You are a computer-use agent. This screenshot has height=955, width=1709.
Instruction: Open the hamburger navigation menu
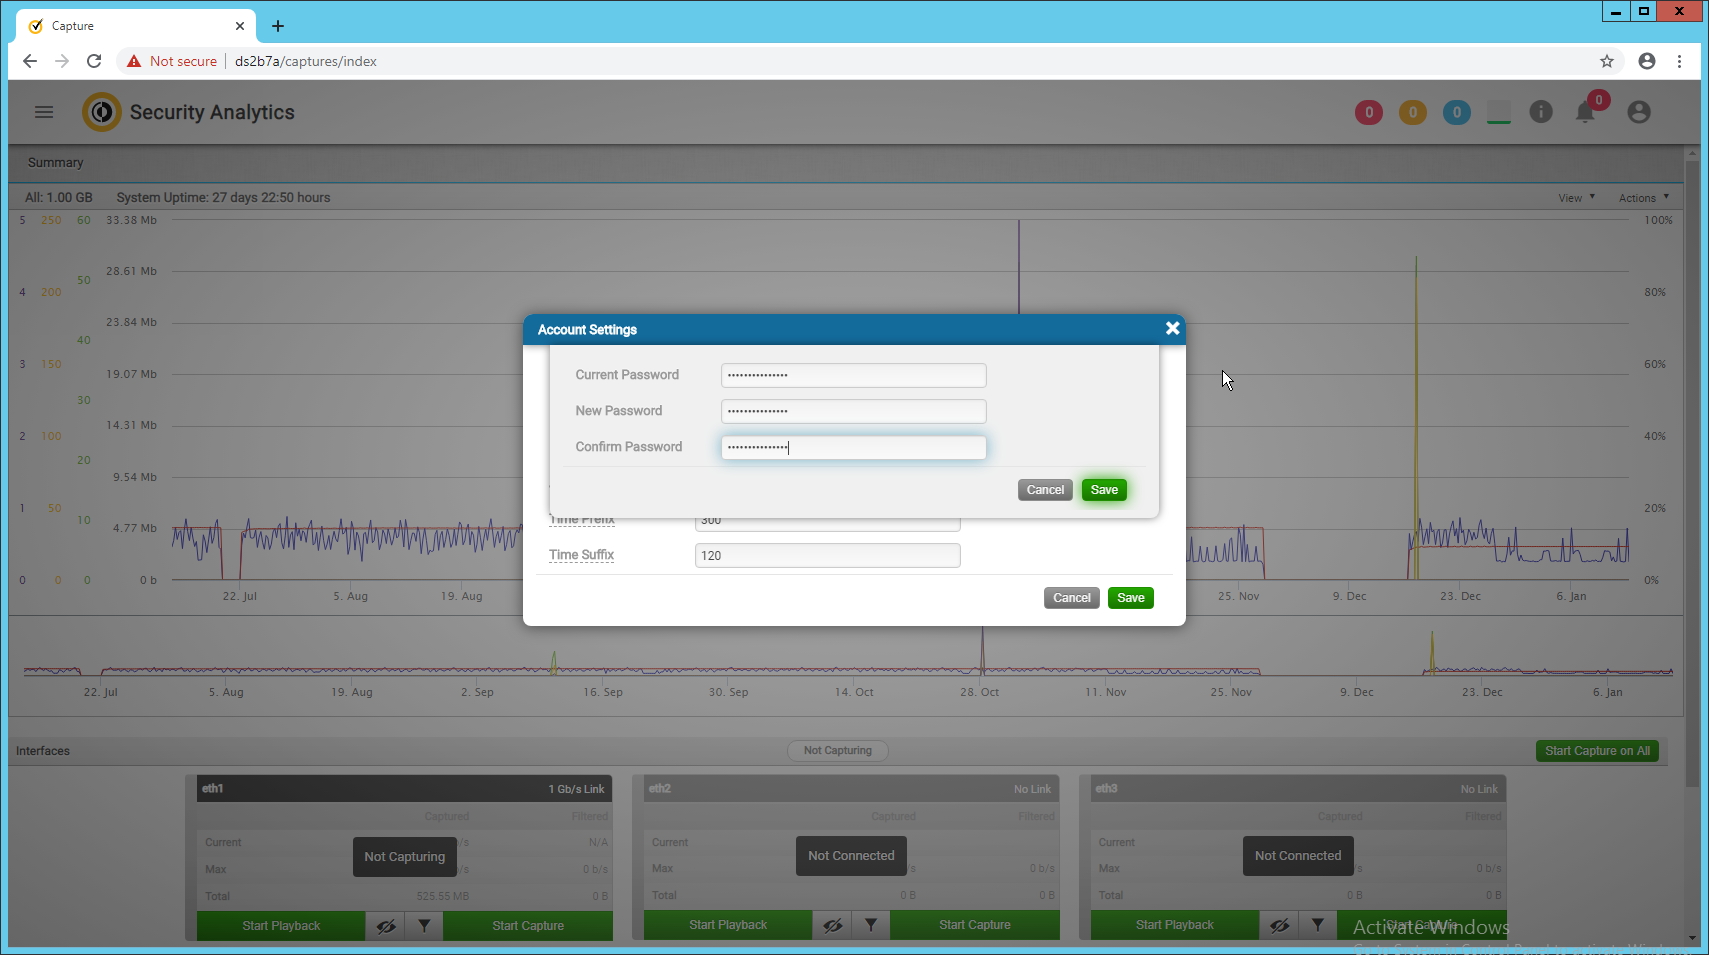point(44,112)
